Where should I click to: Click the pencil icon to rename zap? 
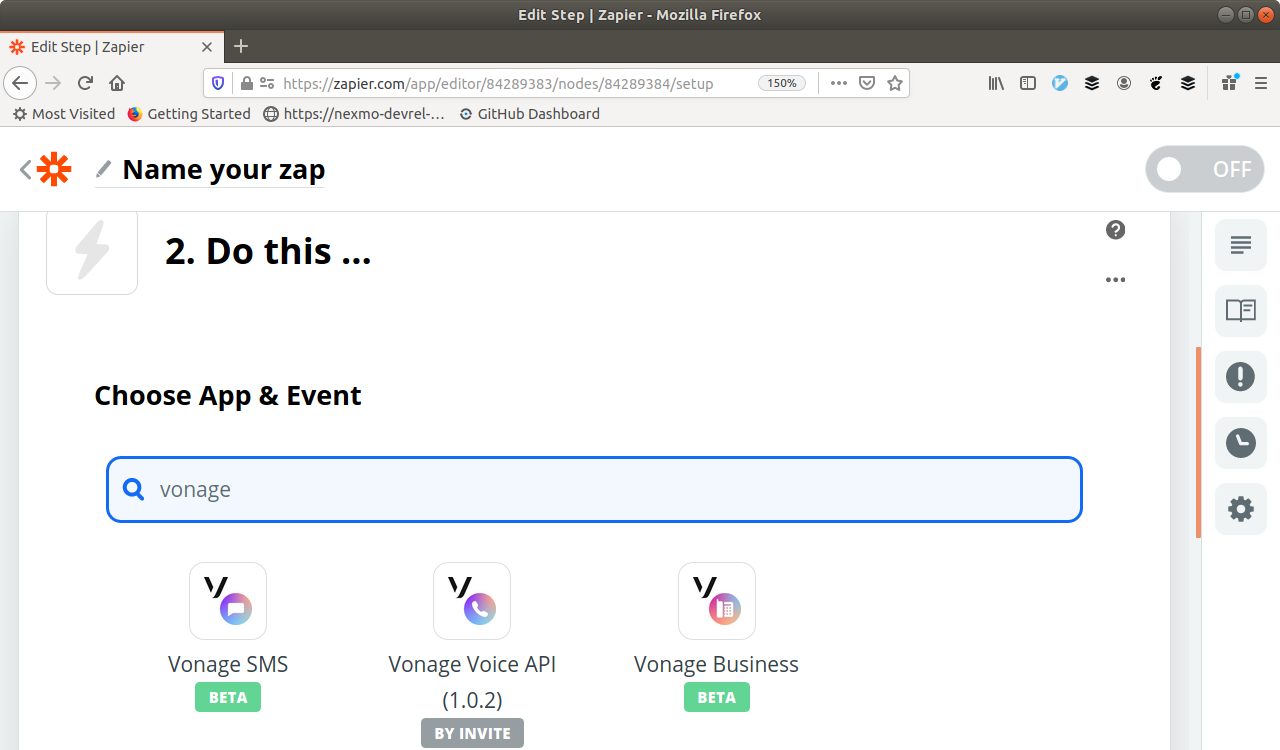pos(104,168)
